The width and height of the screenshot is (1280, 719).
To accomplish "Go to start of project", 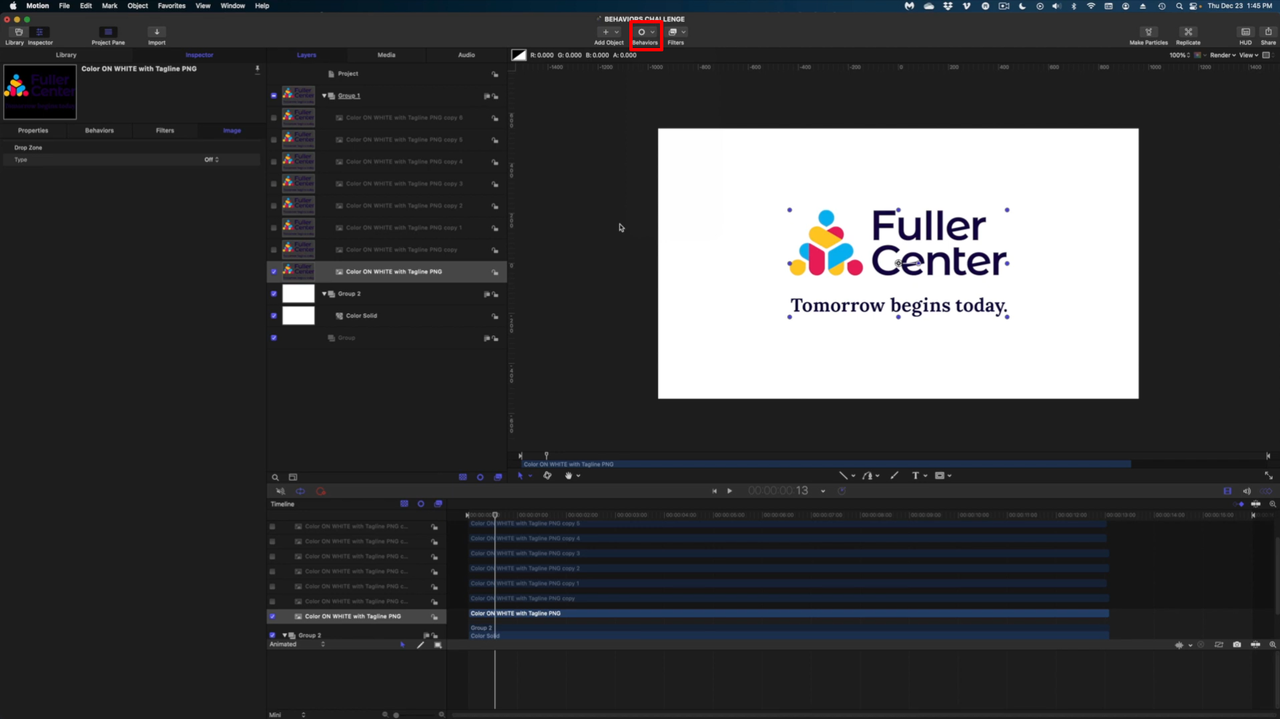I will click(714, 491).
